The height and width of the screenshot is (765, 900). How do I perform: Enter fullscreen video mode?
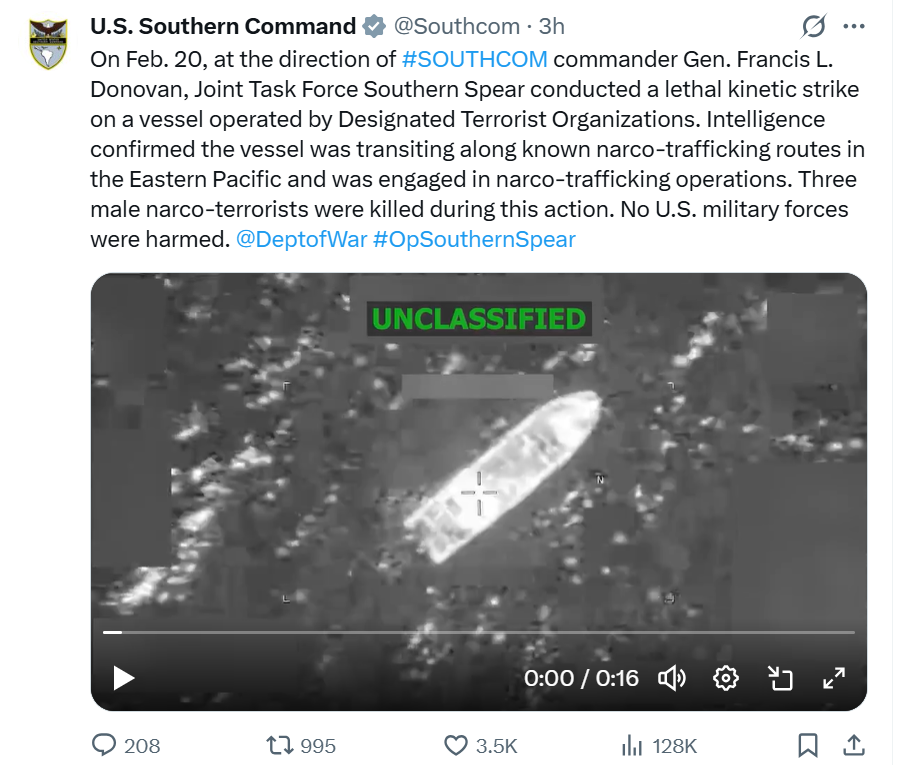coord(833,678)
